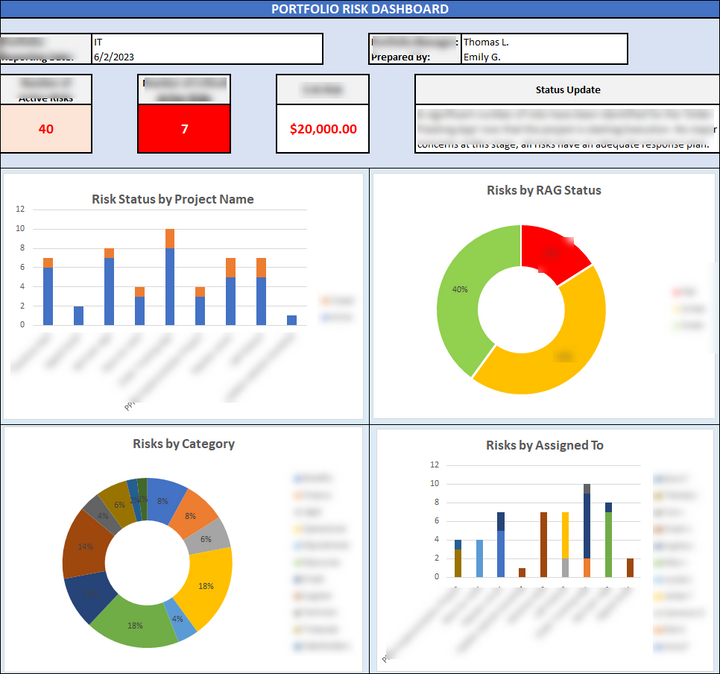The width and height of the screenshot is (720, 674).
Task: Click the Thomas L. name cell
Action: point(543,42)
